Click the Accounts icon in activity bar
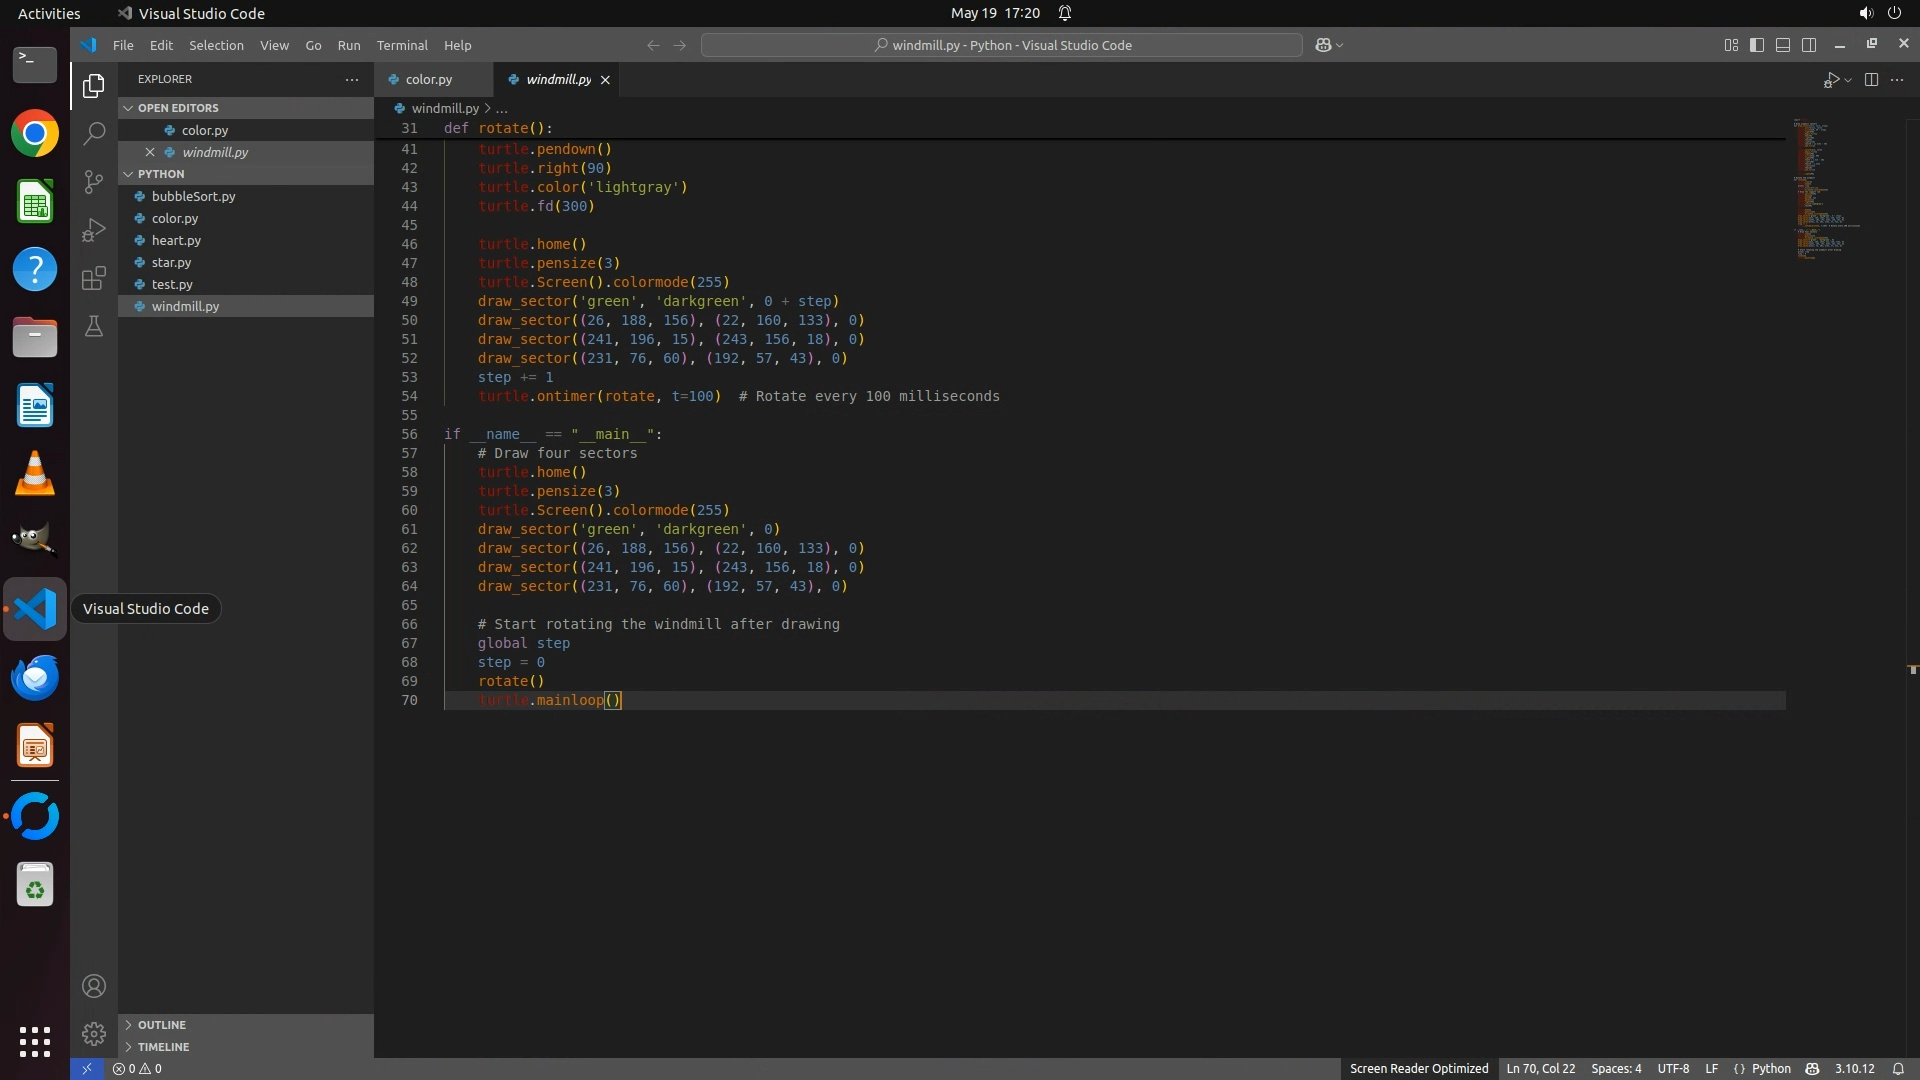 (x=94, y=986)
